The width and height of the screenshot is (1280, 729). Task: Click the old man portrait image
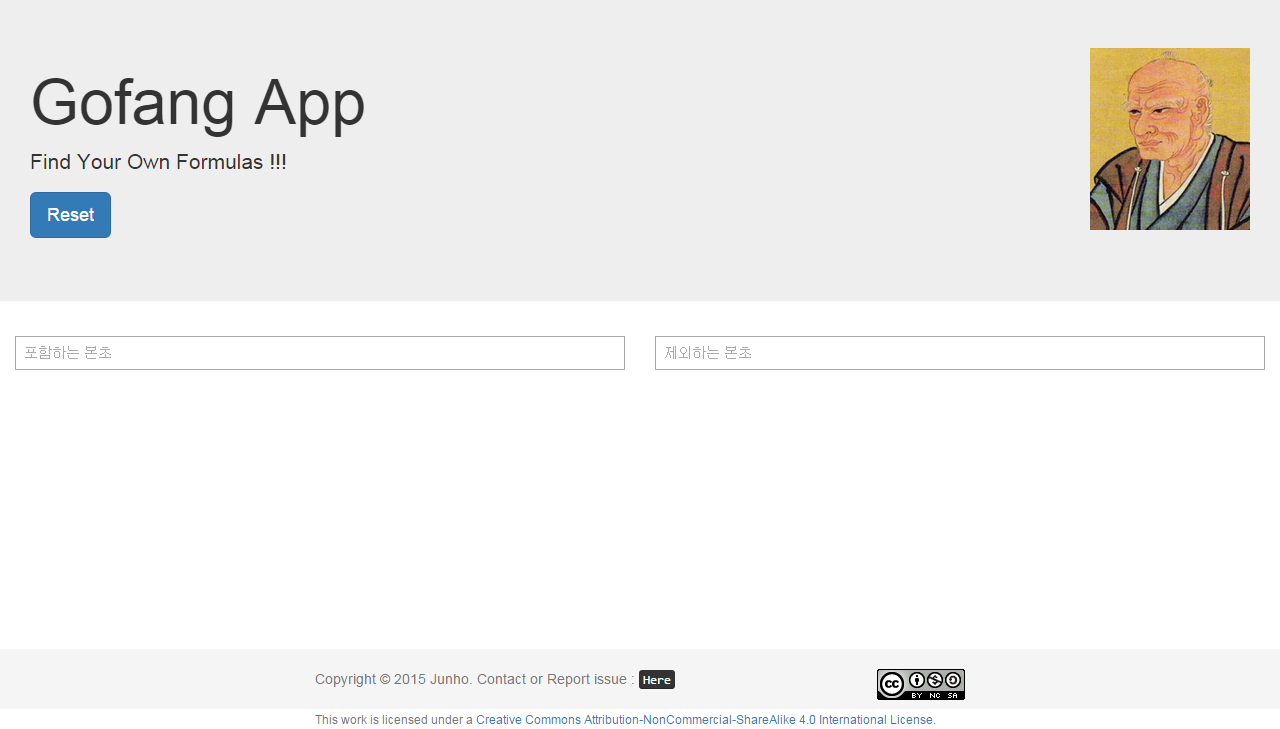click(1170, 139)
